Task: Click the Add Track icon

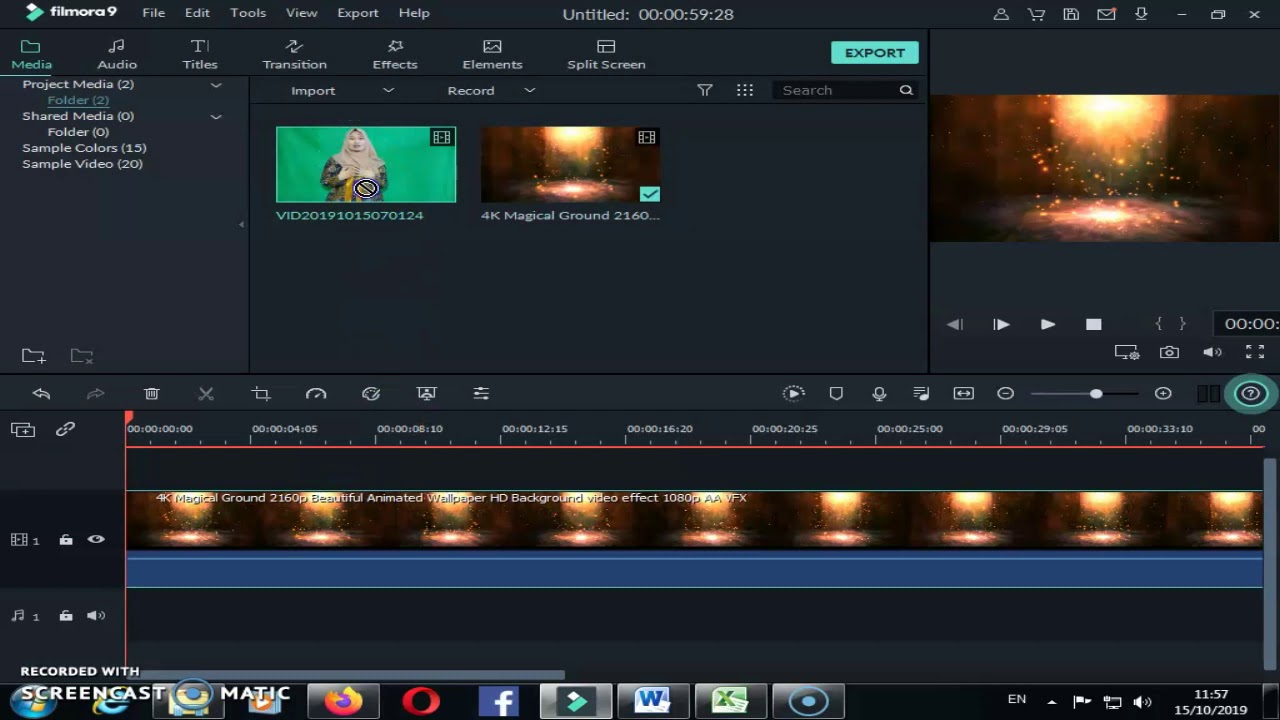Action: tap(22, 429)
